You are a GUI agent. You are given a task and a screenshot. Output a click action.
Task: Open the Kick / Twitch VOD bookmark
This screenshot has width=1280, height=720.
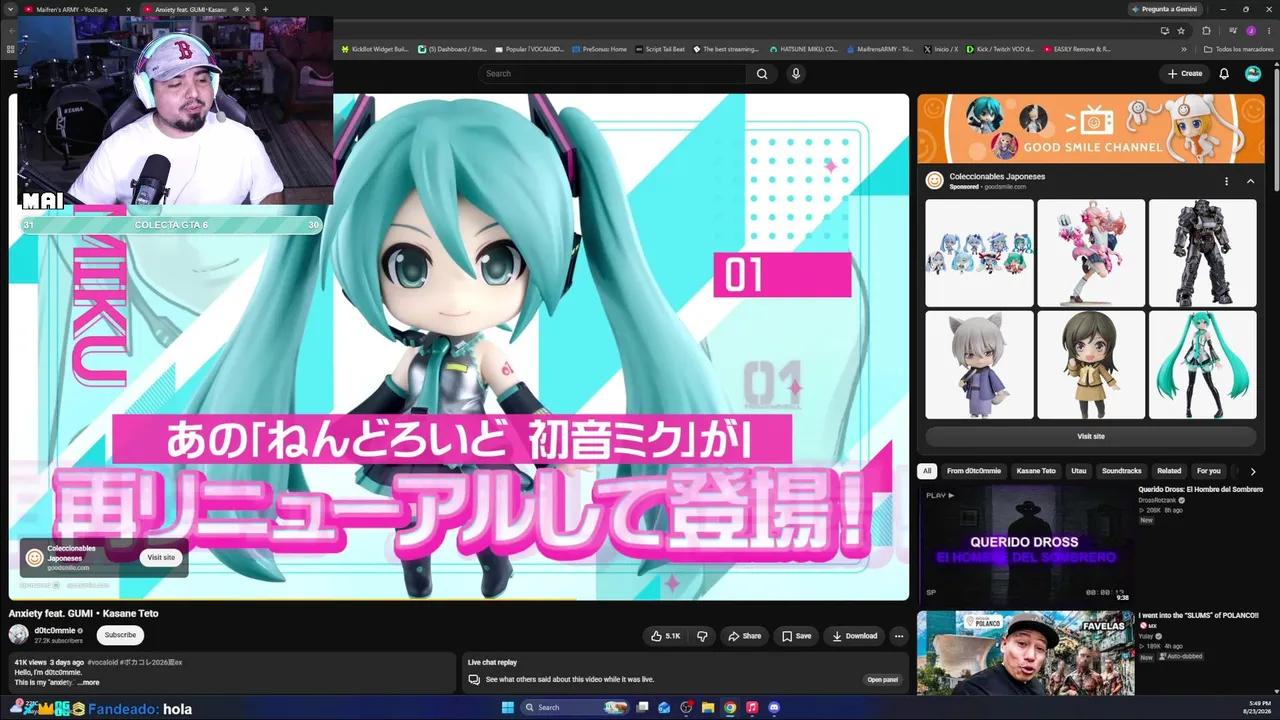coord(1001,49)
